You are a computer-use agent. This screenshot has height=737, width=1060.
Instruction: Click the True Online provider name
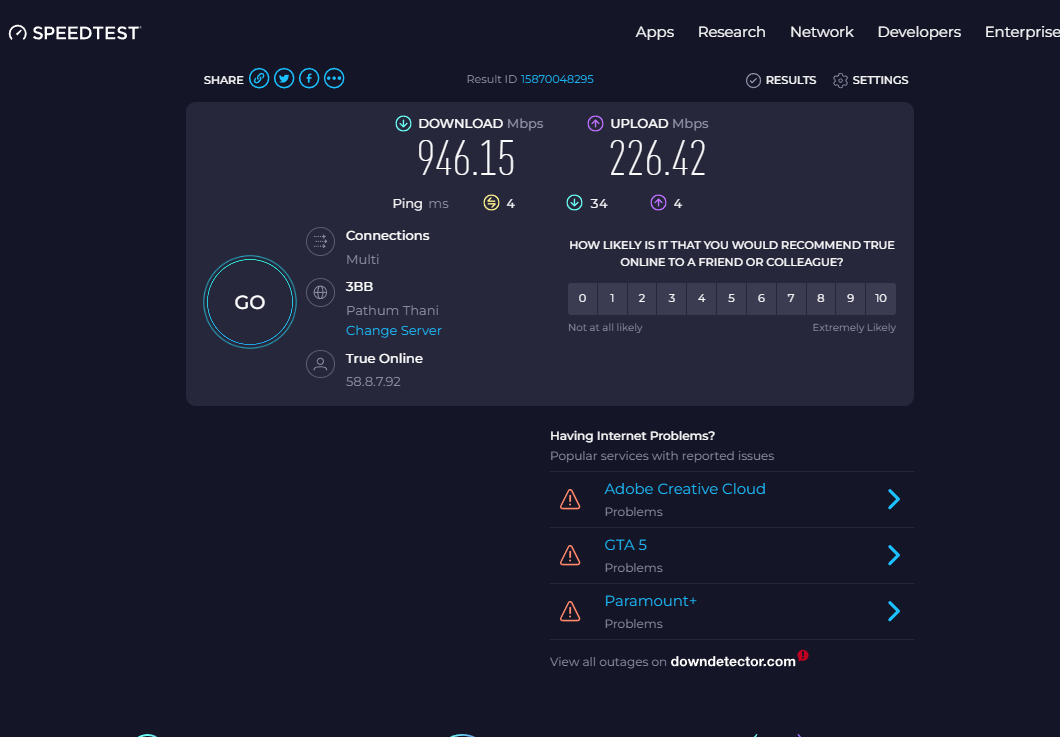pos(384,358)
